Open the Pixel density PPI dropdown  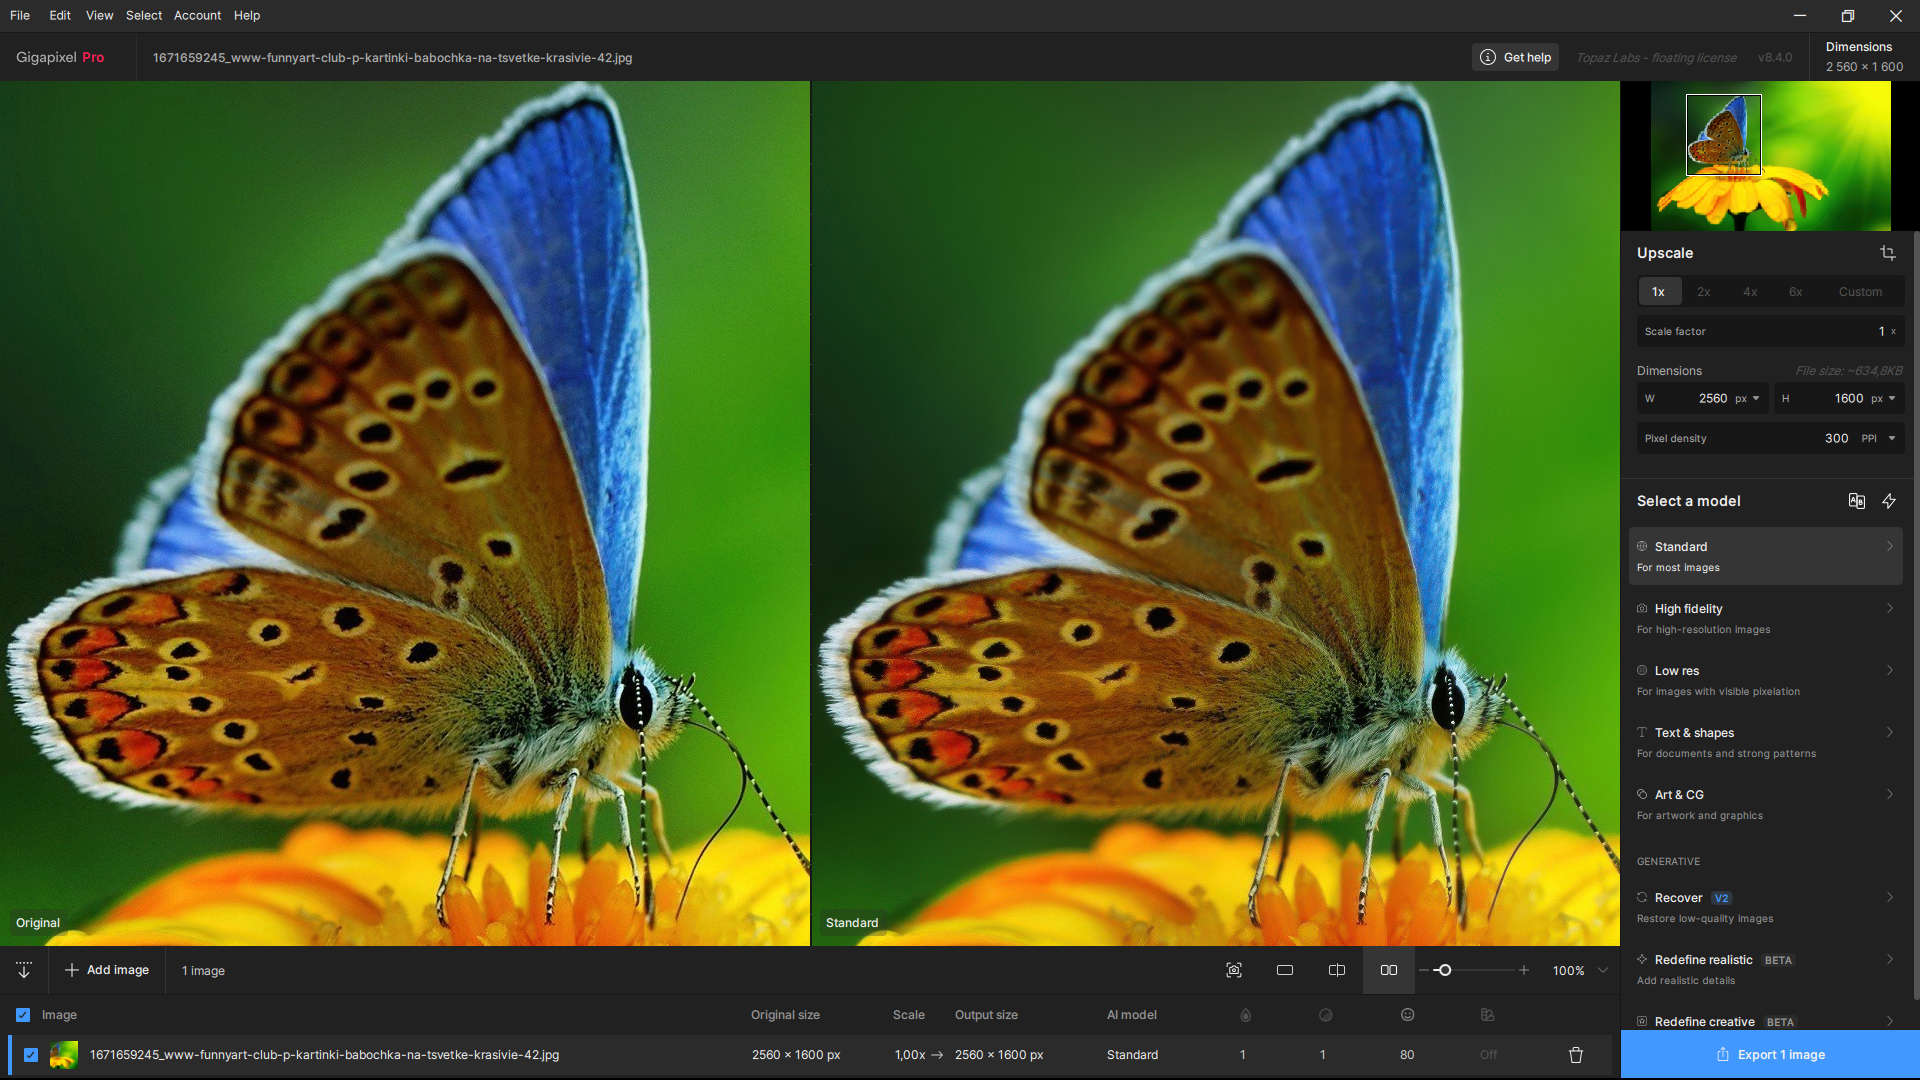click(1879, 438)
